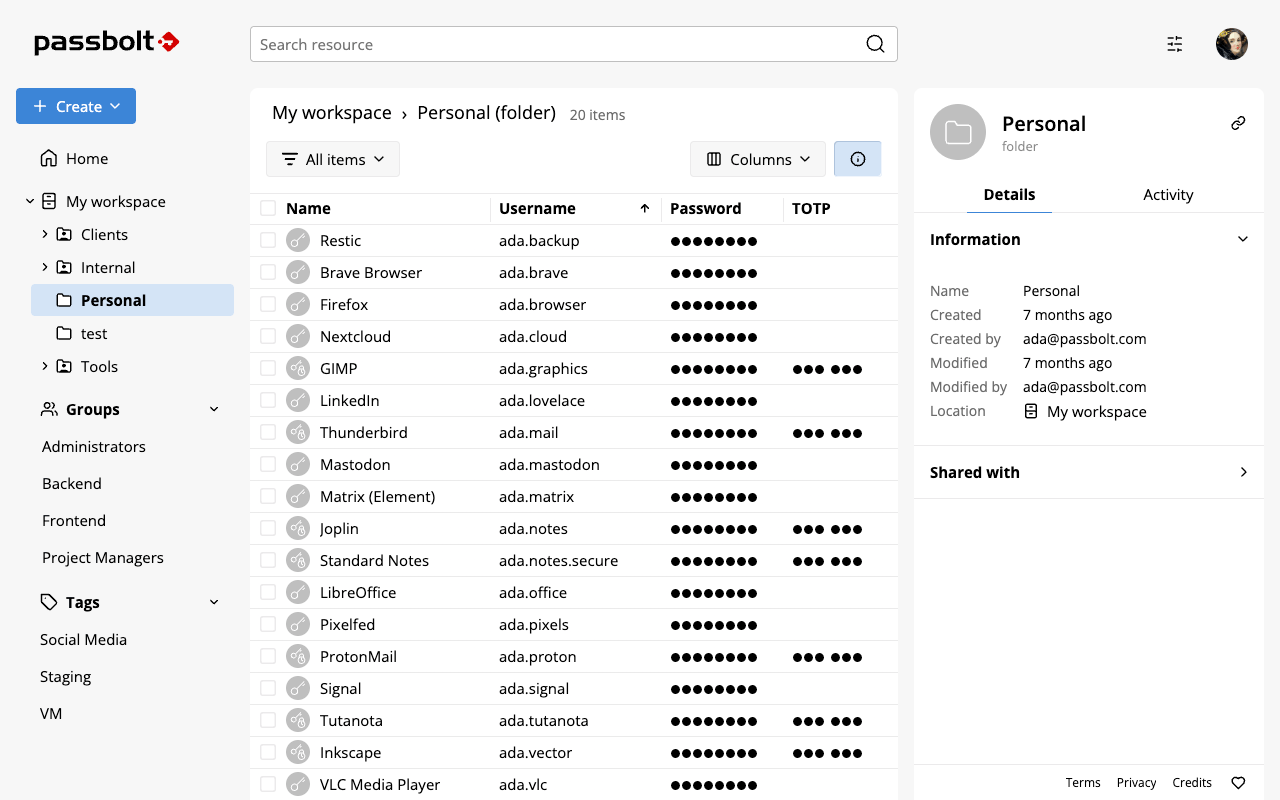The image size is (1280, 800).
Task: Click the Home icon in the sidebar
Action: (x=47, y=158)
